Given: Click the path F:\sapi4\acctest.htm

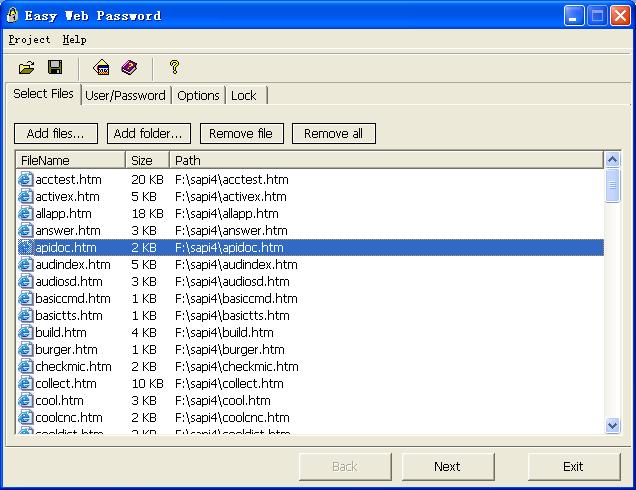Looking at the screenshot, I should 232,179.
